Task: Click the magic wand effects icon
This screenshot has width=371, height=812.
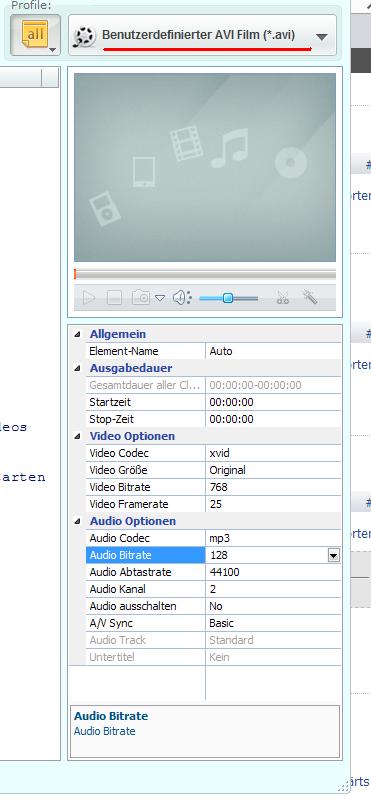Action: pos(310,297)
